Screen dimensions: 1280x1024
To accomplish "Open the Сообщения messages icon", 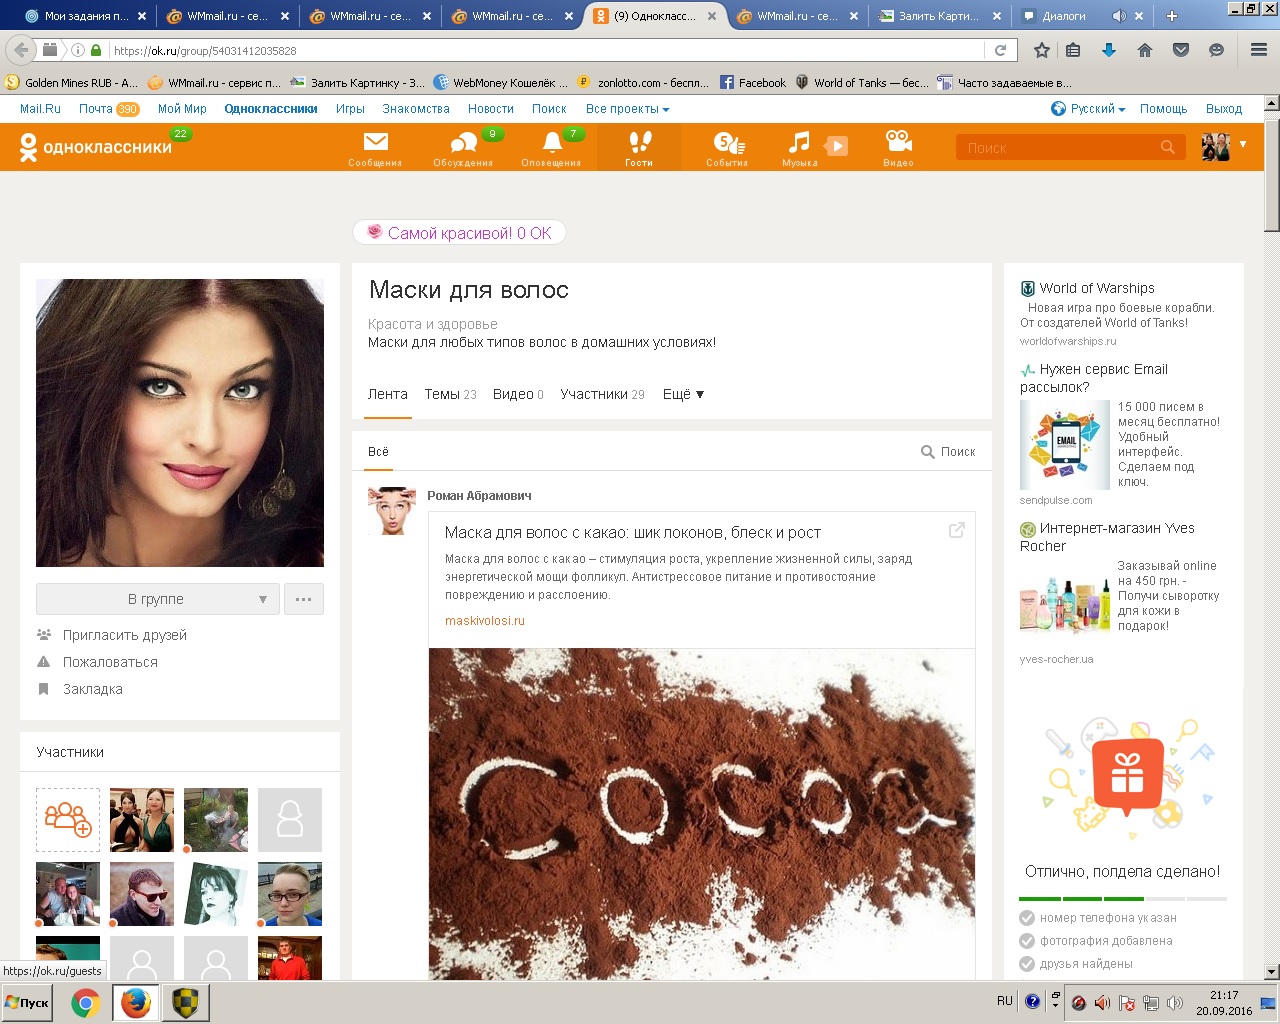I will 375,147.
